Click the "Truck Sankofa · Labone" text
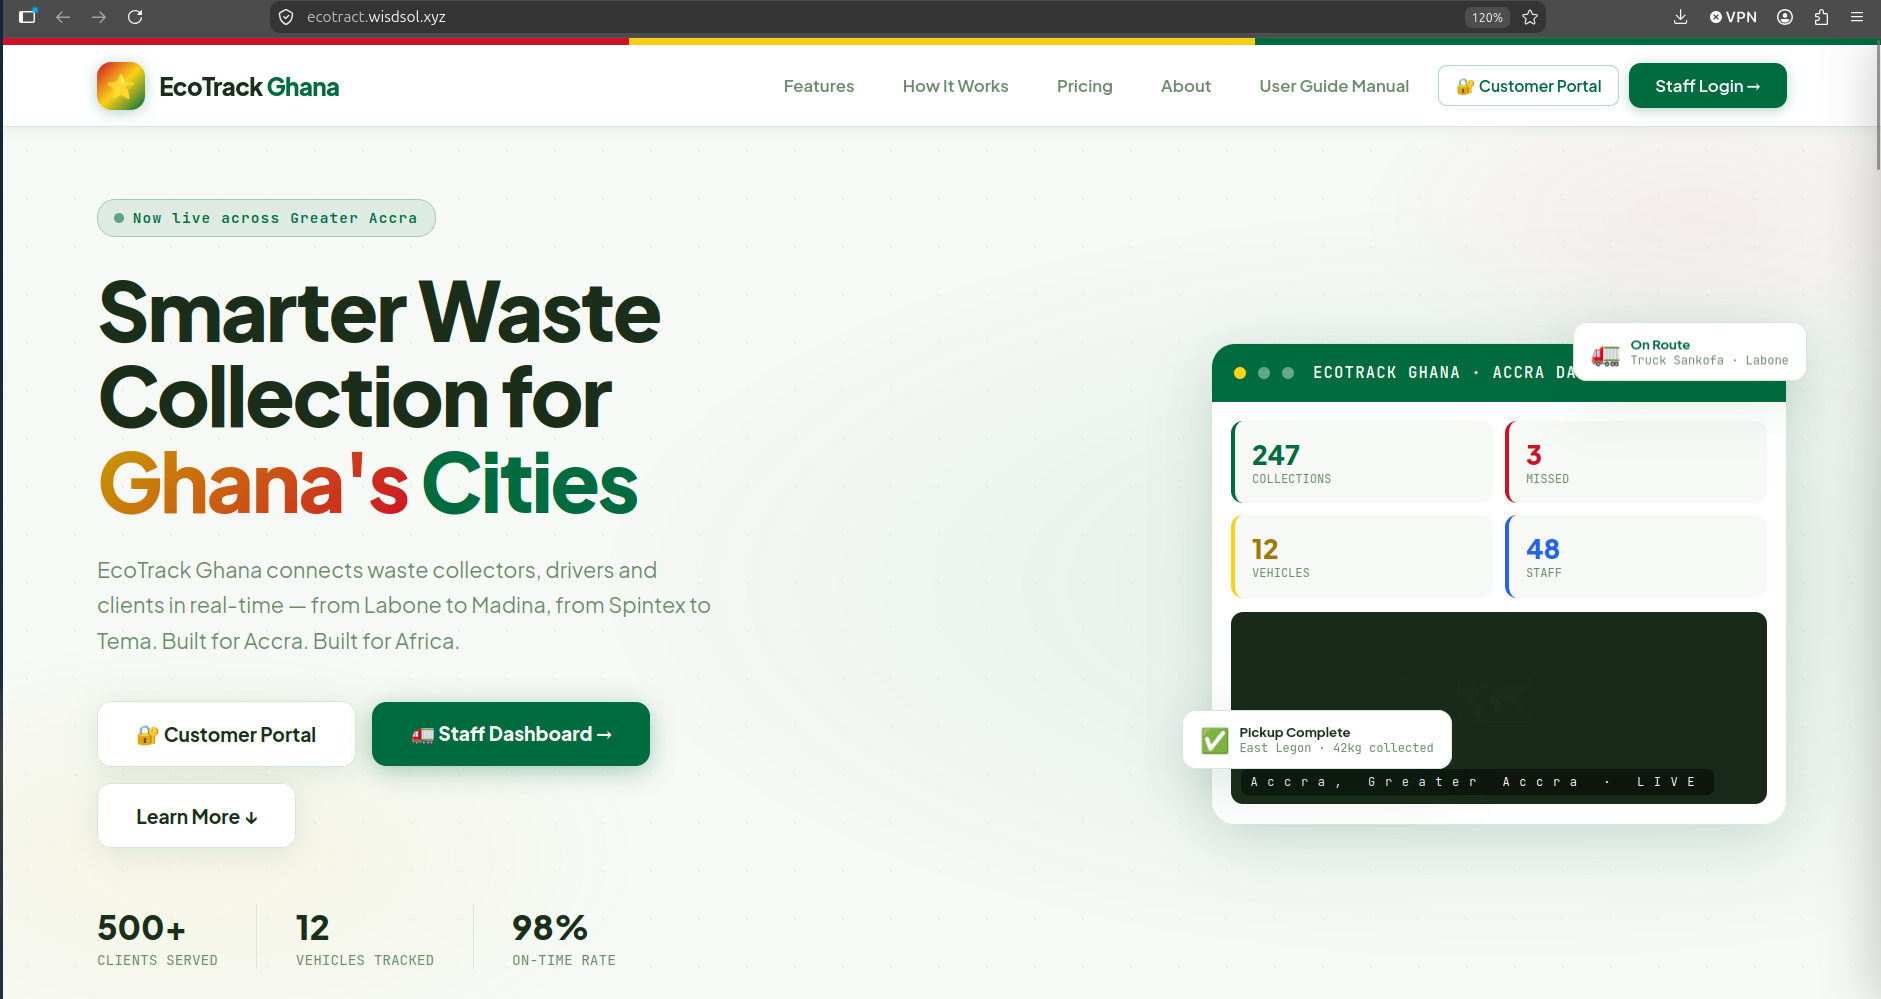 (x=1709, y=361)
